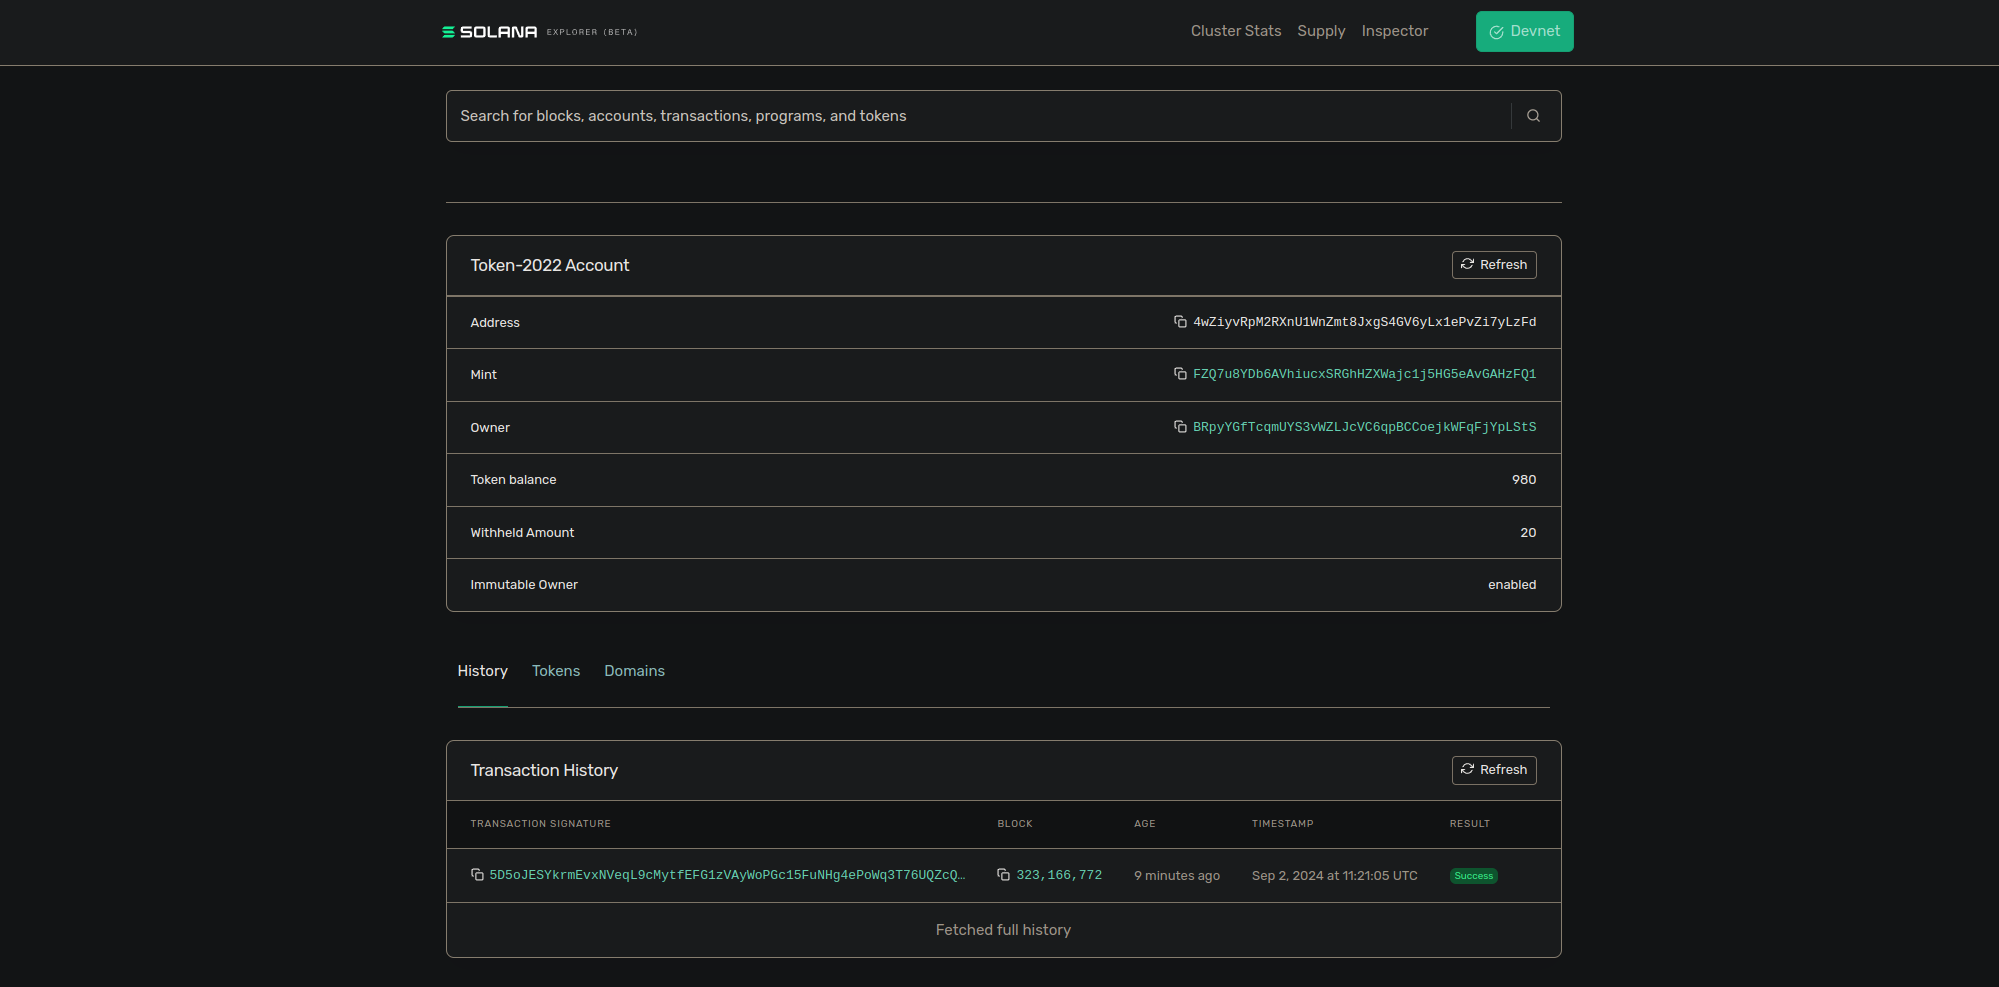Click the Success result badge
The height and width of the screenshot is (987, 1999).
1473,876
